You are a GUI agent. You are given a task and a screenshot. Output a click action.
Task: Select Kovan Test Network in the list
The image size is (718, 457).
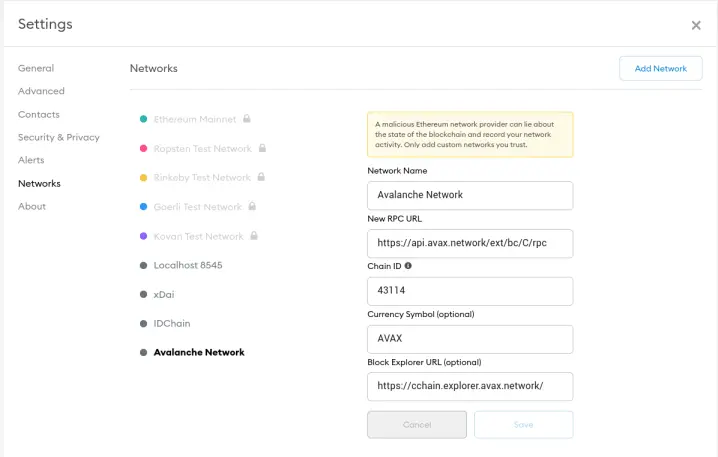coord(198,236)
